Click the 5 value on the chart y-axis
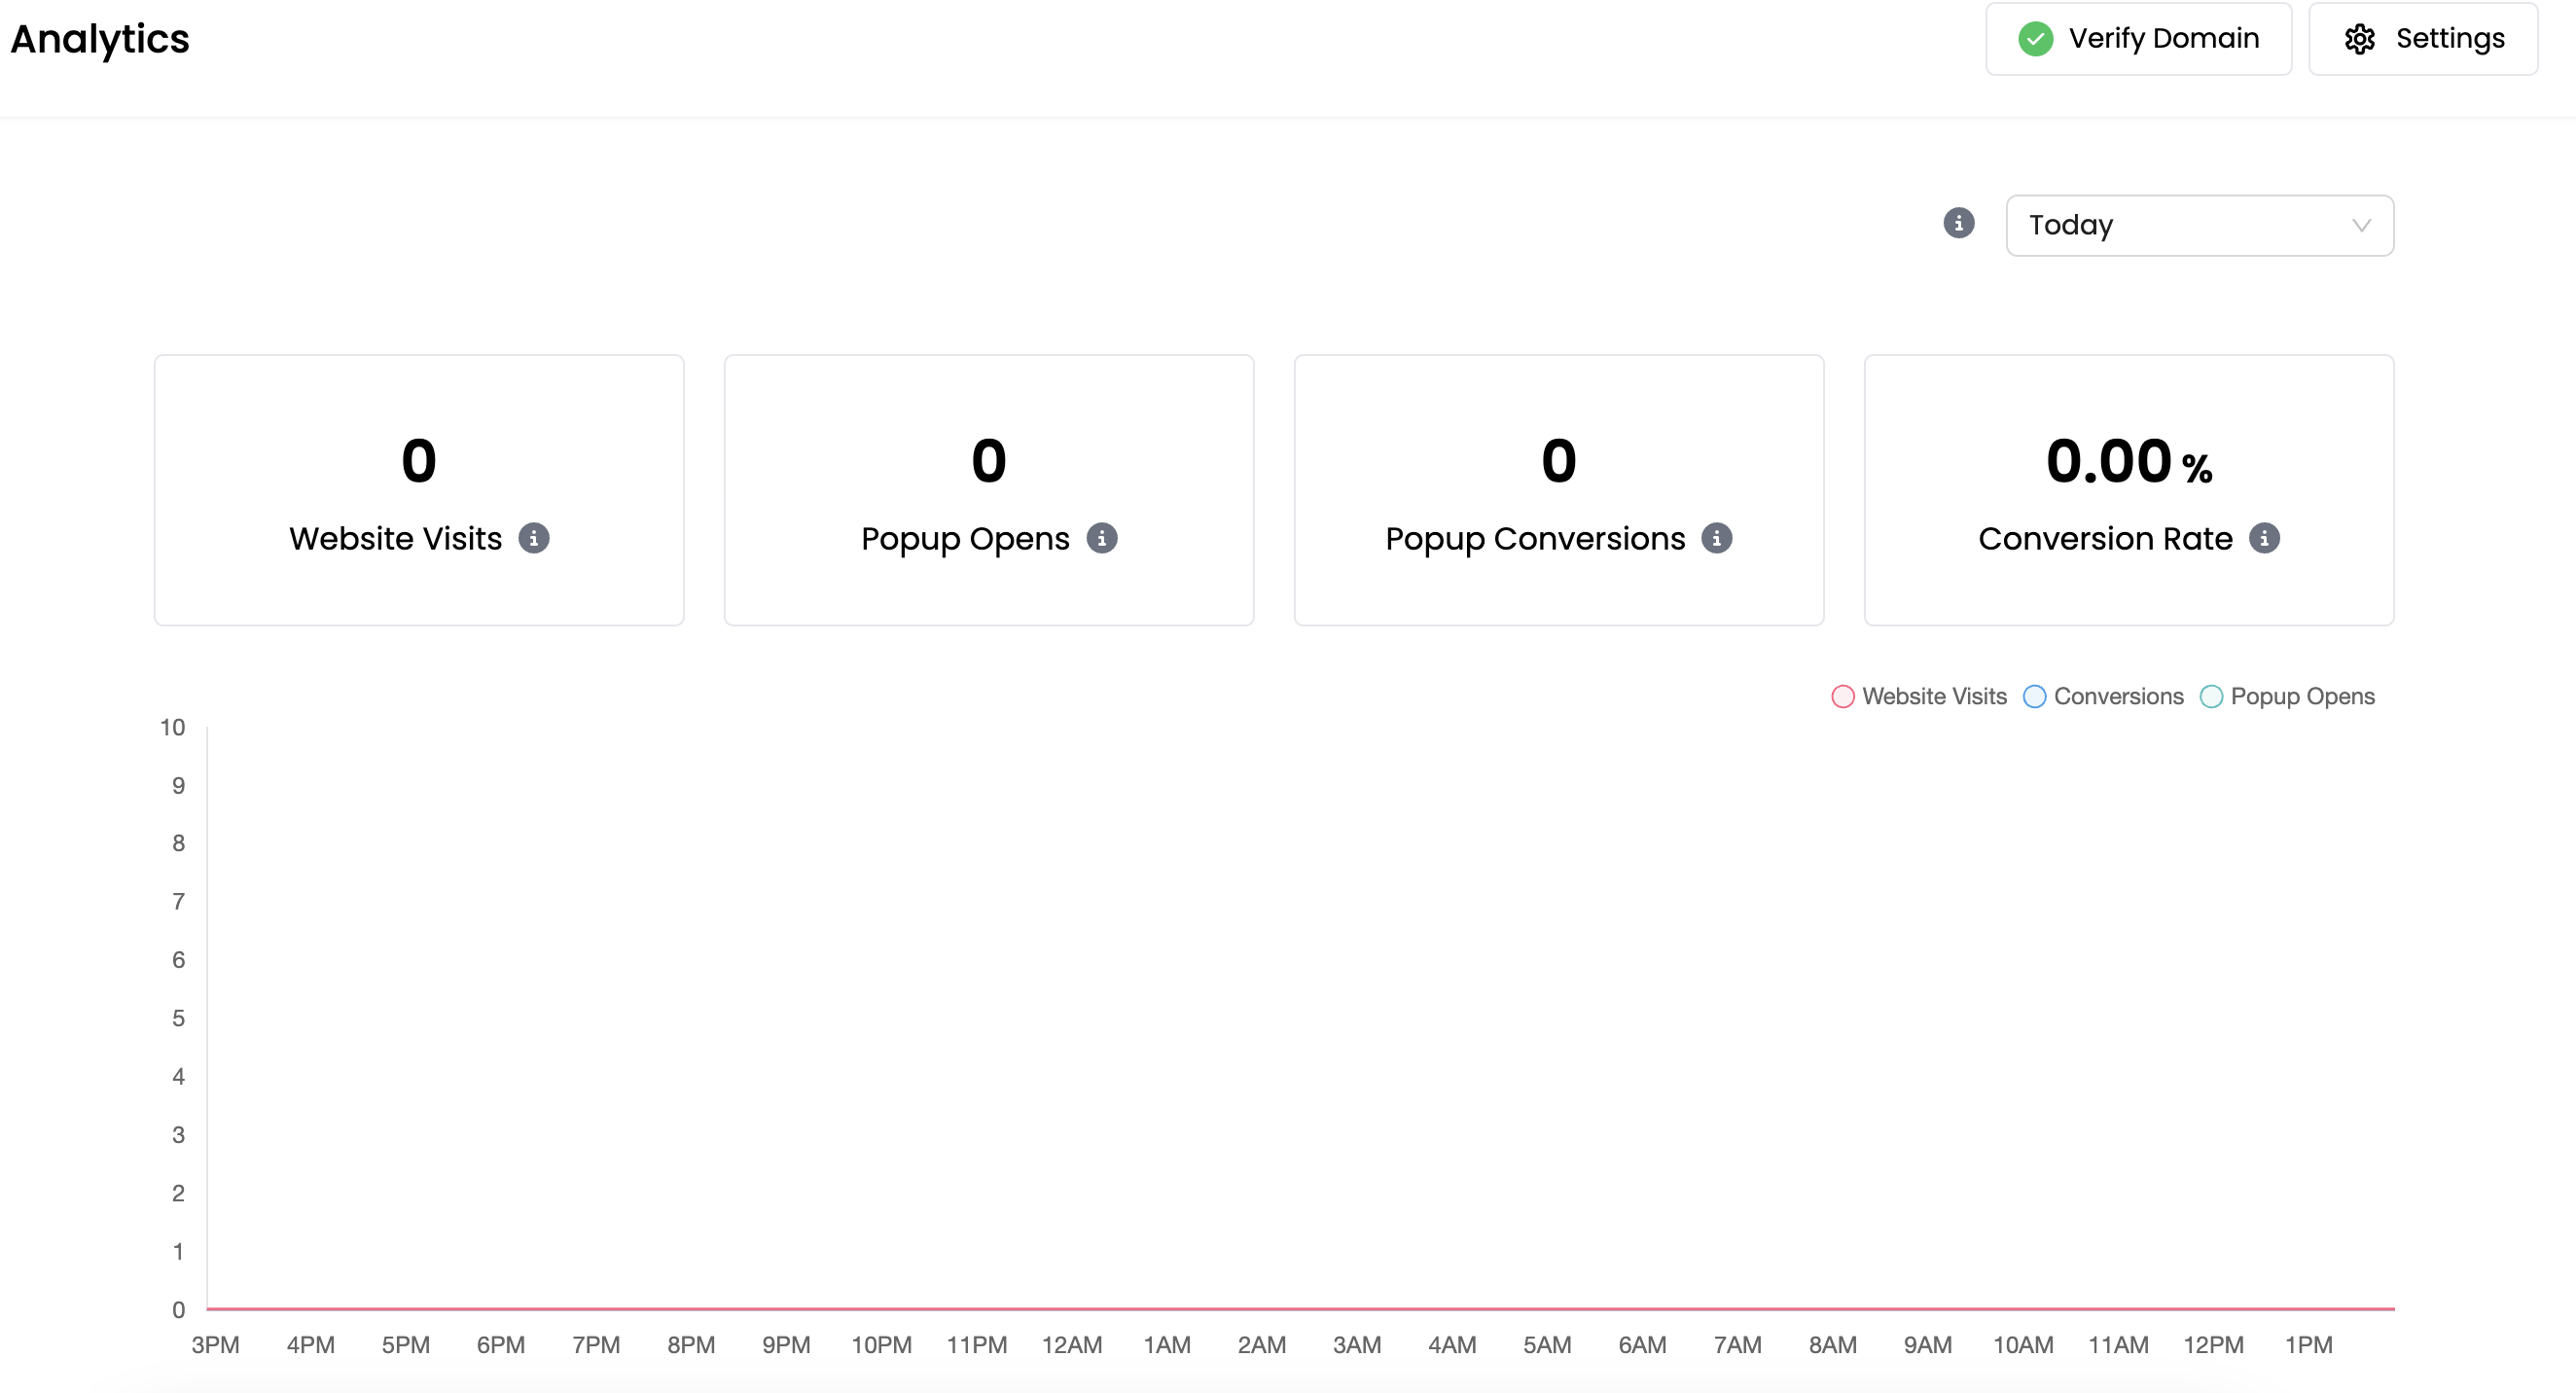 pos(178,1018)
